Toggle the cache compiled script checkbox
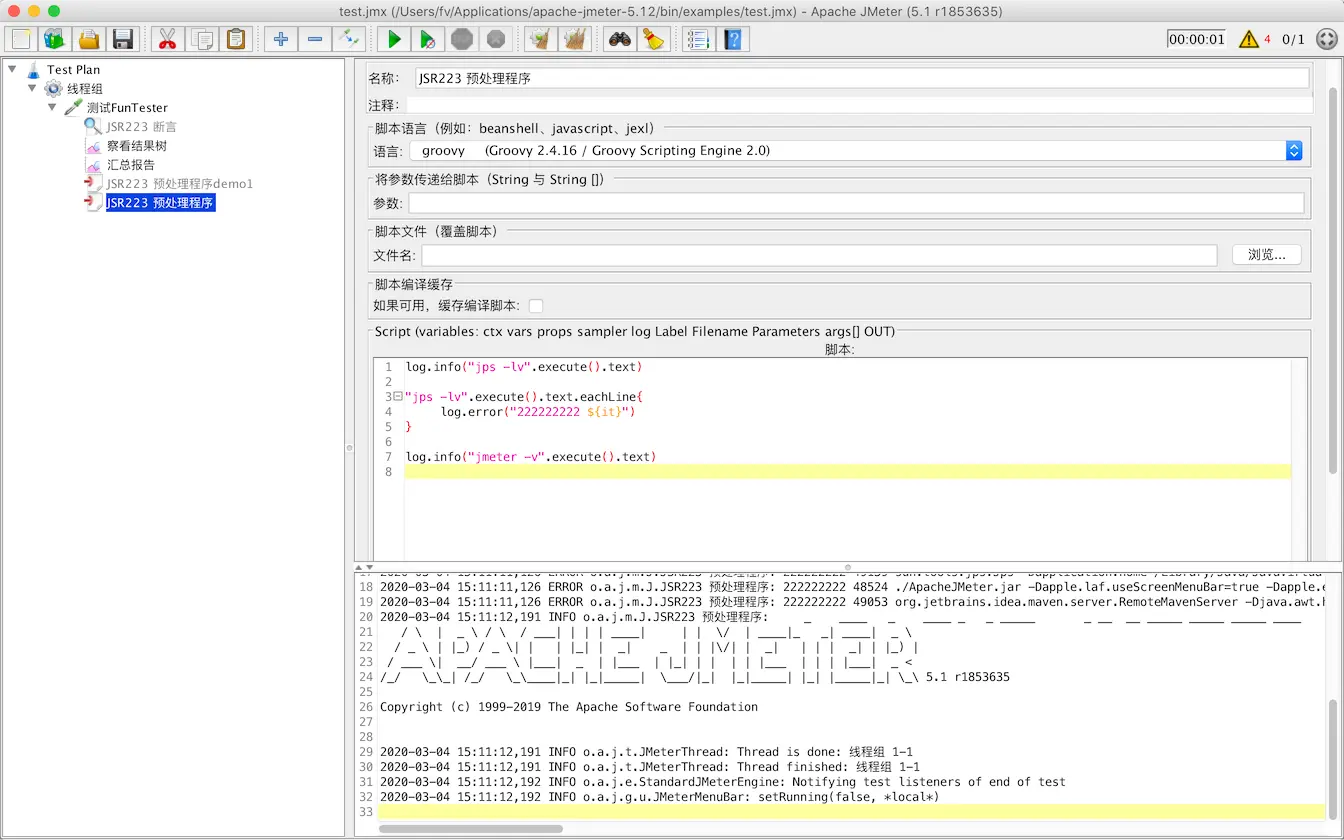This screenshot has height=840, width=1344. [x=536, y=306]
